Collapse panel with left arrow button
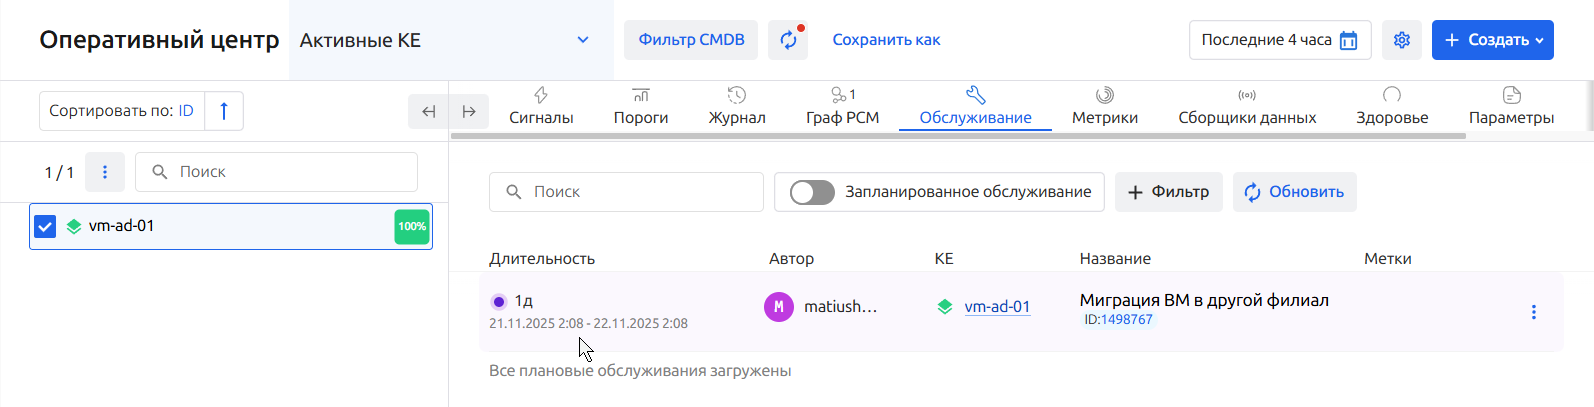1594x407 pixels. 428,111
